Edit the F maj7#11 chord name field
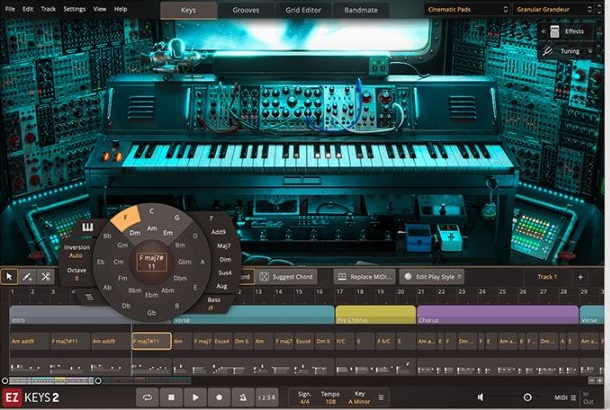Screen dimensions: 610x410 [x=151, y=262]
